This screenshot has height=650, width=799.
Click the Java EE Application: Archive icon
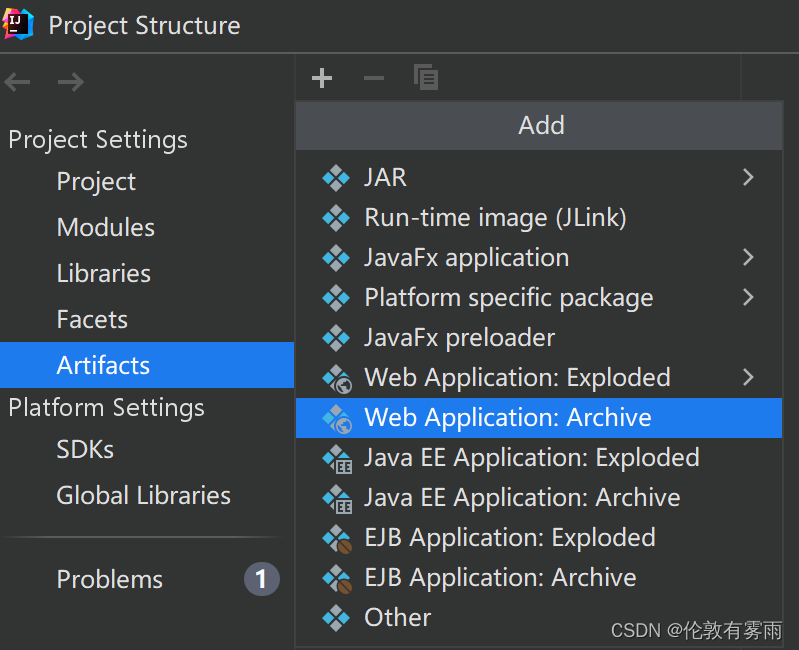click(x=337, y=499)
